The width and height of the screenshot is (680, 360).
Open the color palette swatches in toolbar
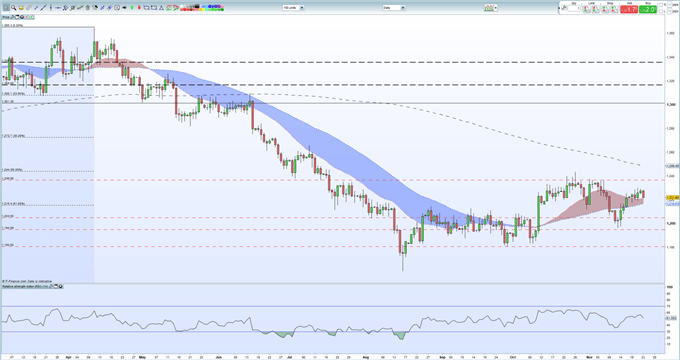point(202,8)
